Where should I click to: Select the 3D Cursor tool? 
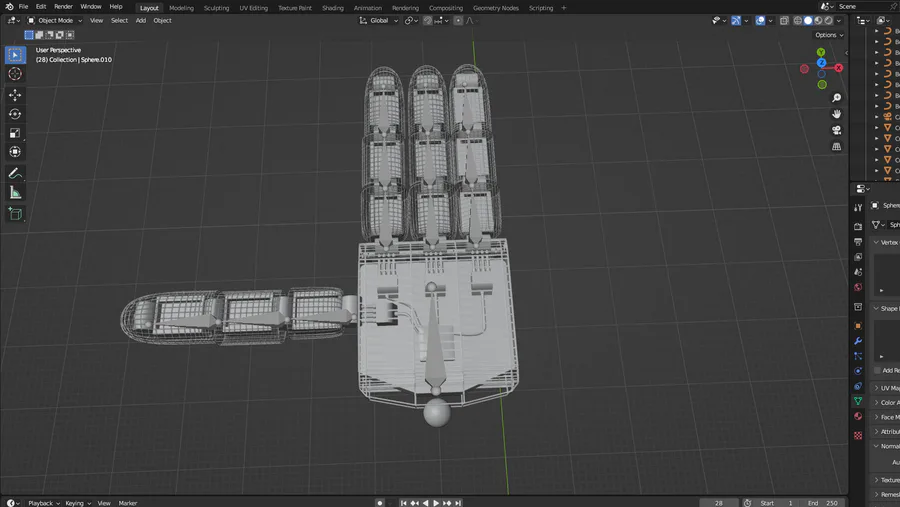pos(15,74)
